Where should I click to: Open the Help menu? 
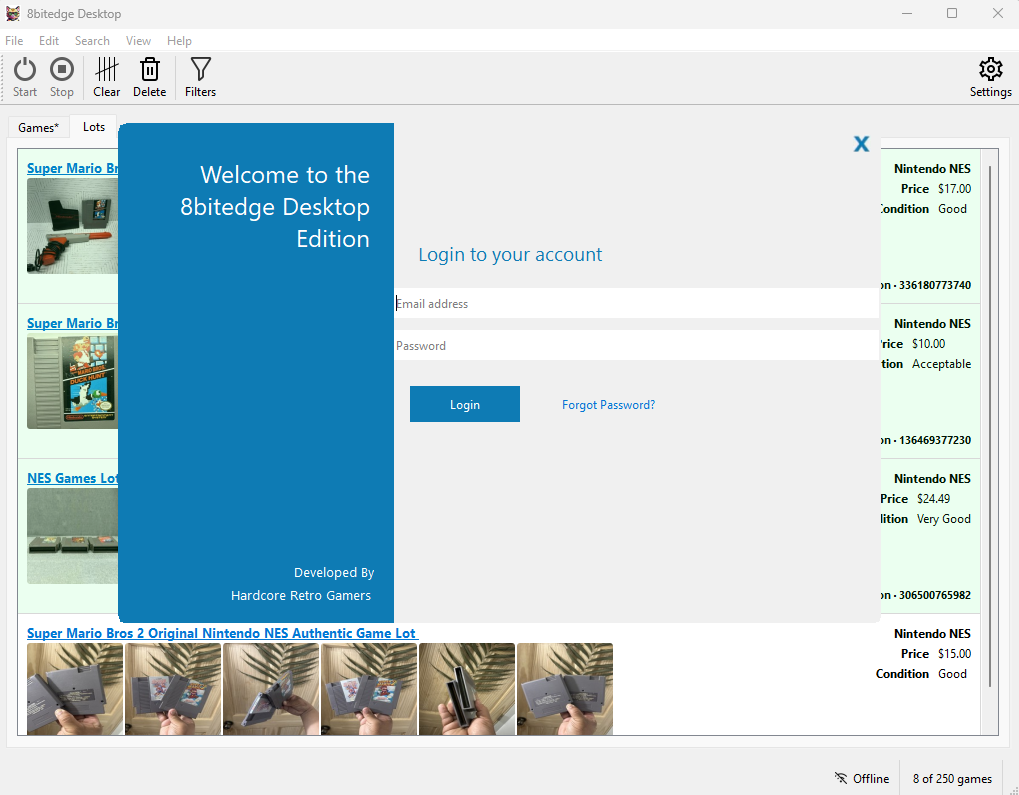point(179,41)
